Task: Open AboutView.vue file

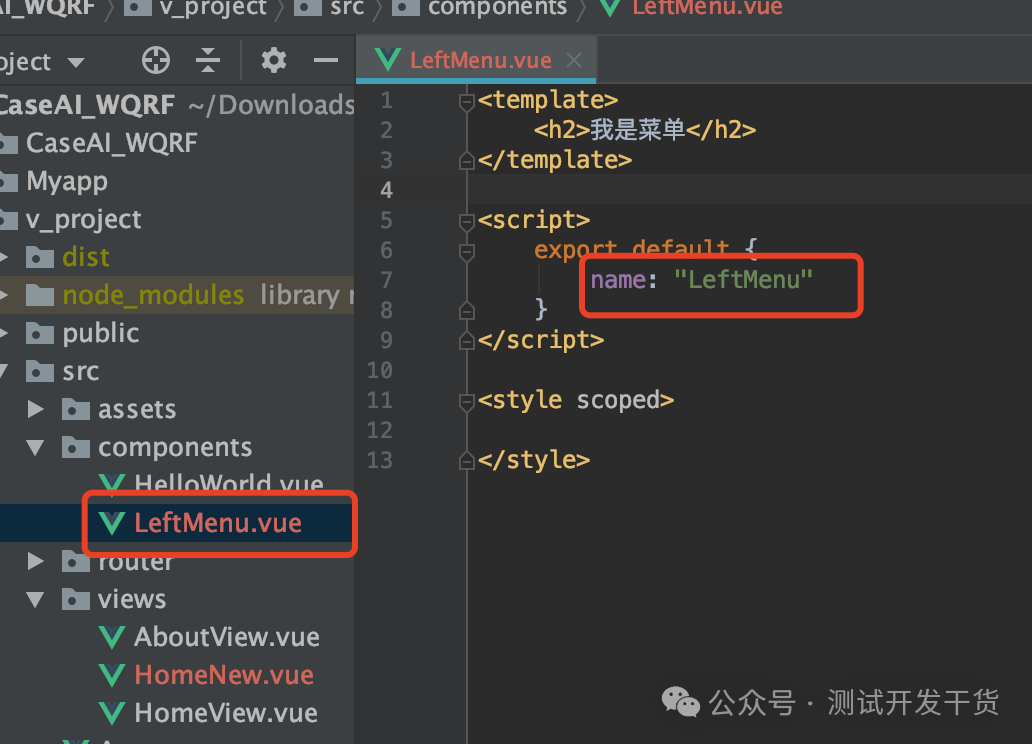Action: [x=226, y=637]
